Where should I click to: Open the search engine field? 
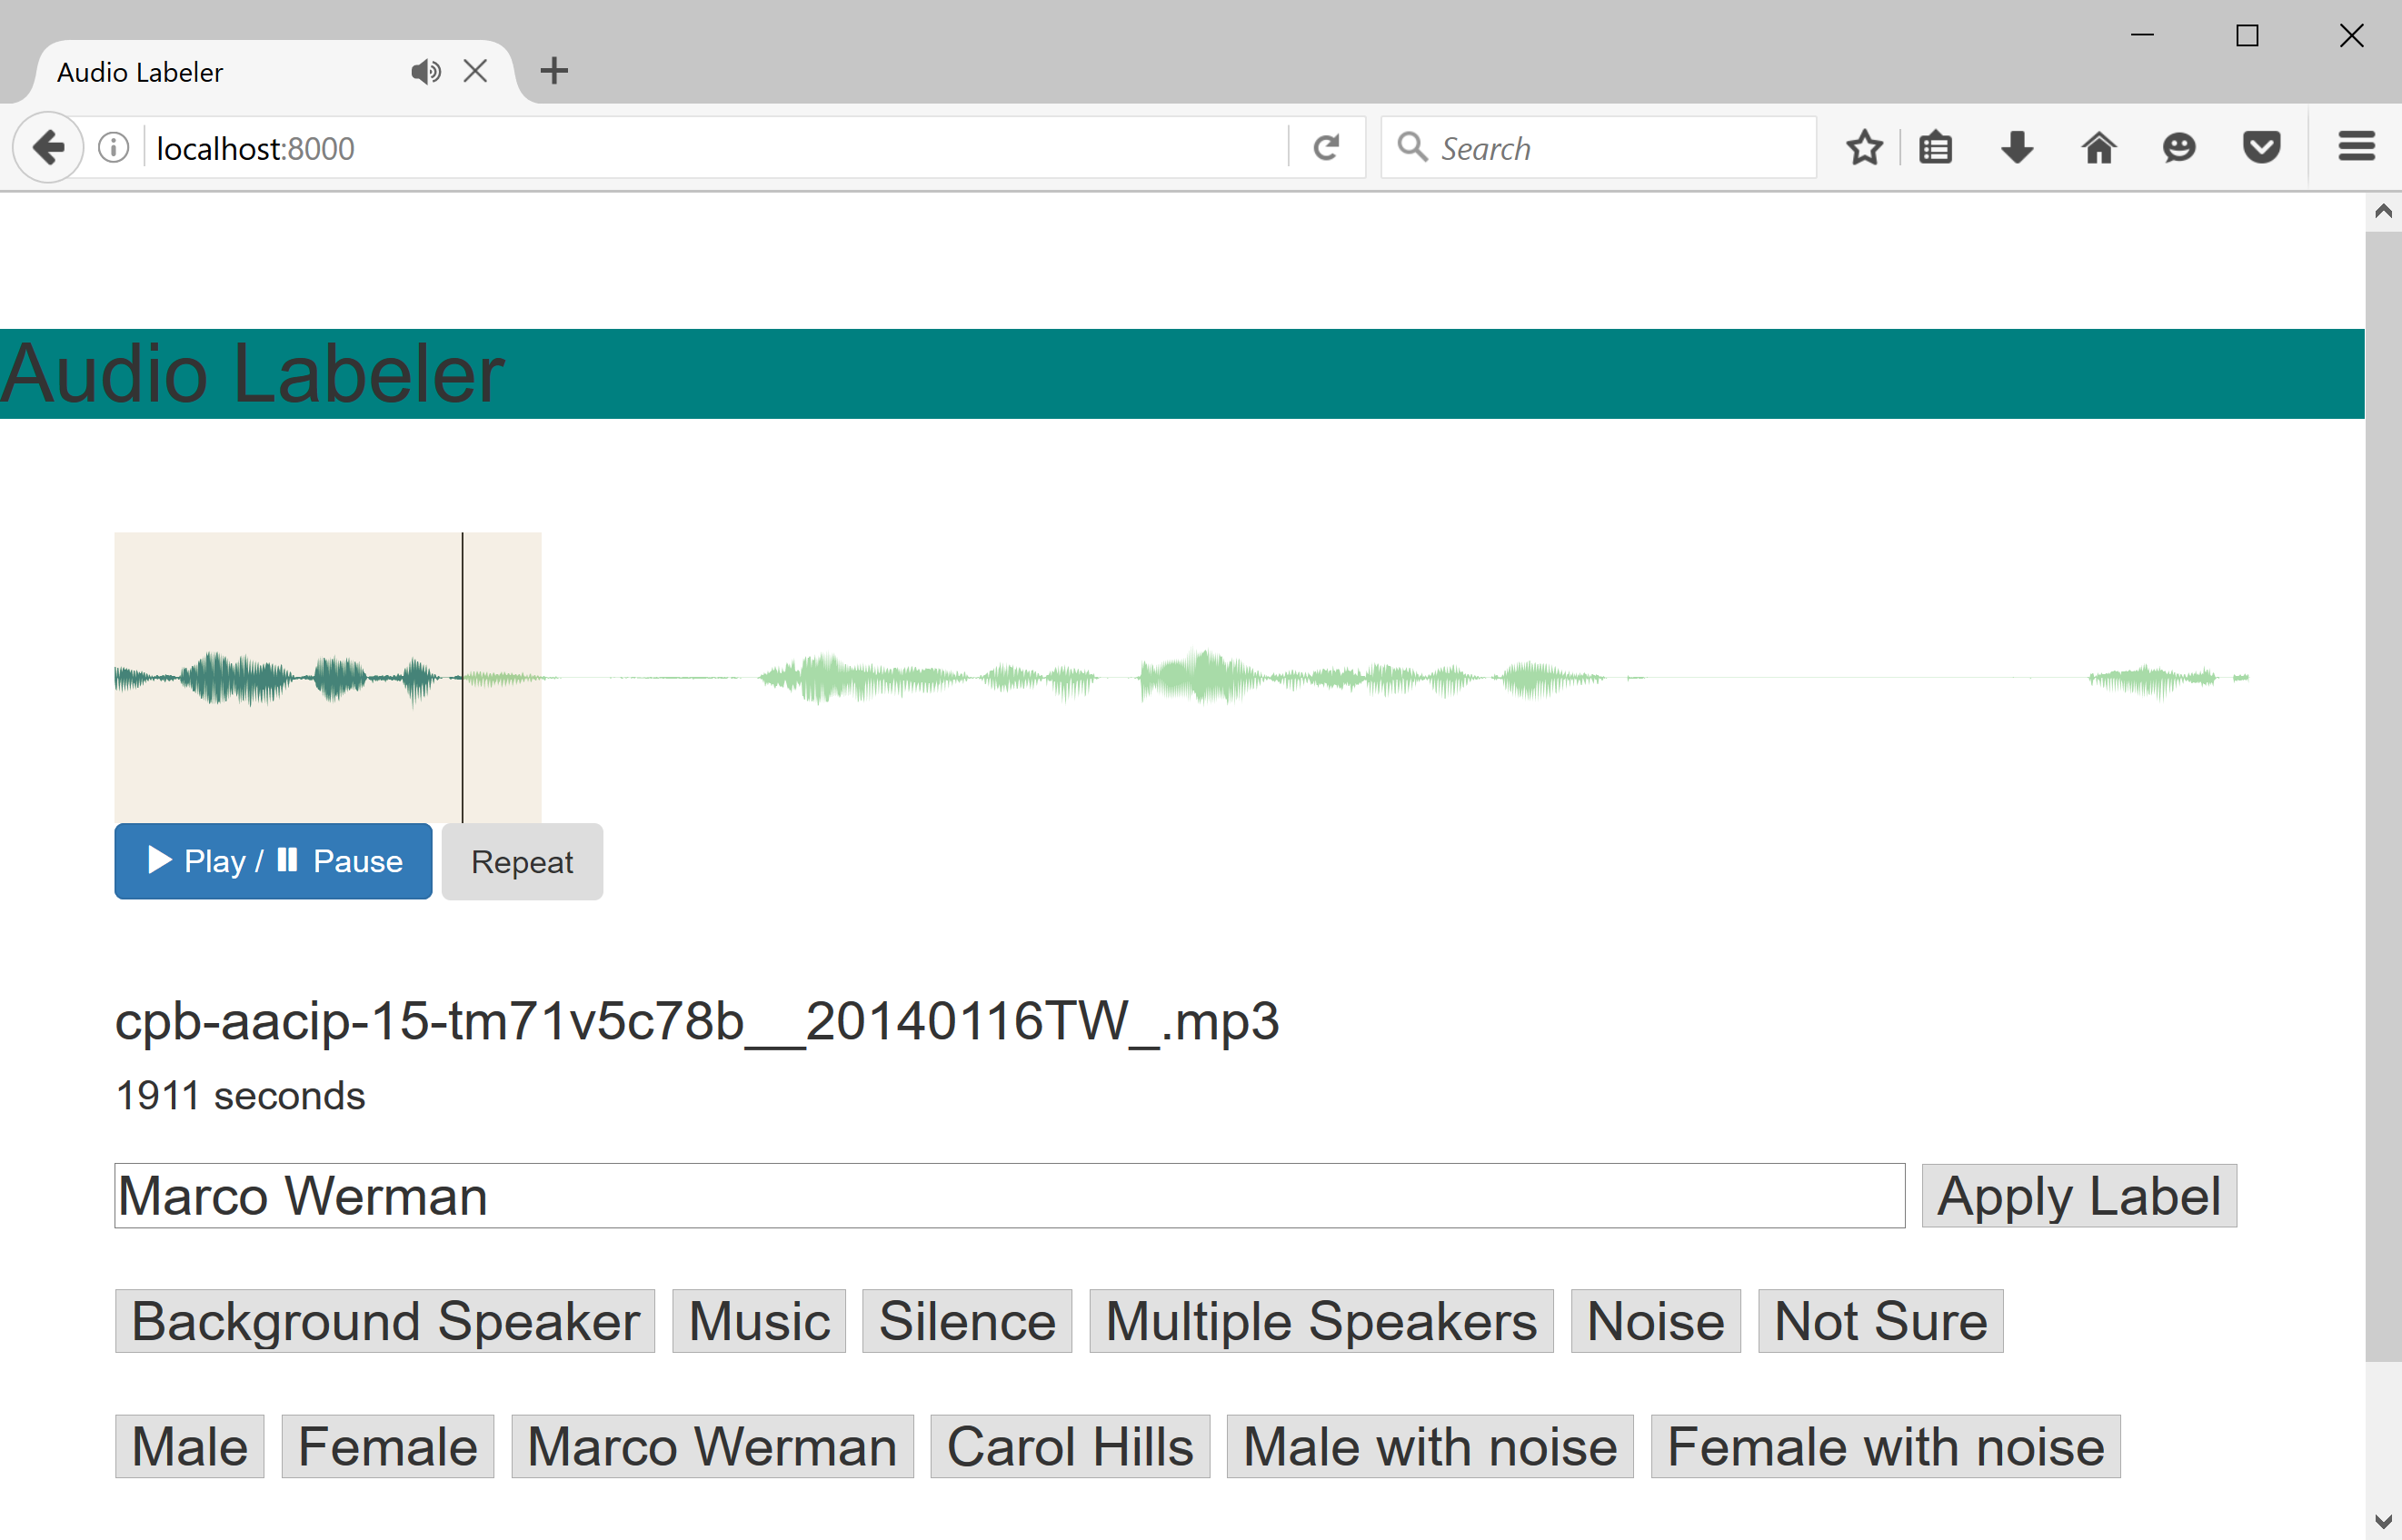click(x=1600, y=147)
